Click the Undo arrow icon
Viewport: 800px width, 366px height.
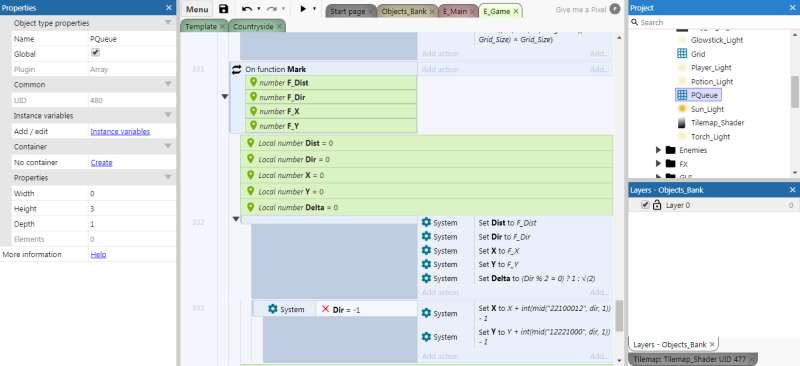click(247, 9)
